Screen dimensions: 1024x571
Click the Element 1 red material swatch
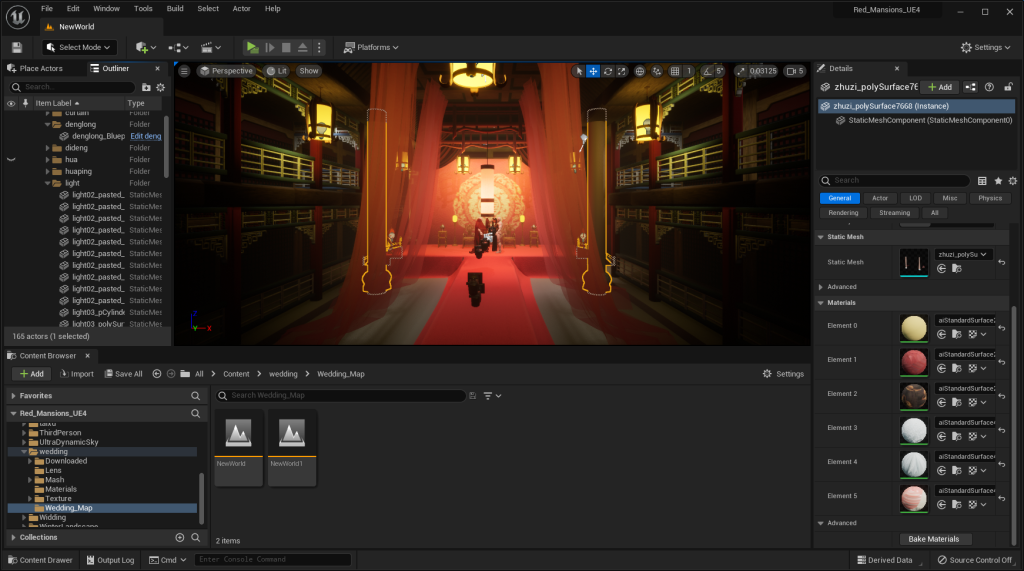pos(913,360)
